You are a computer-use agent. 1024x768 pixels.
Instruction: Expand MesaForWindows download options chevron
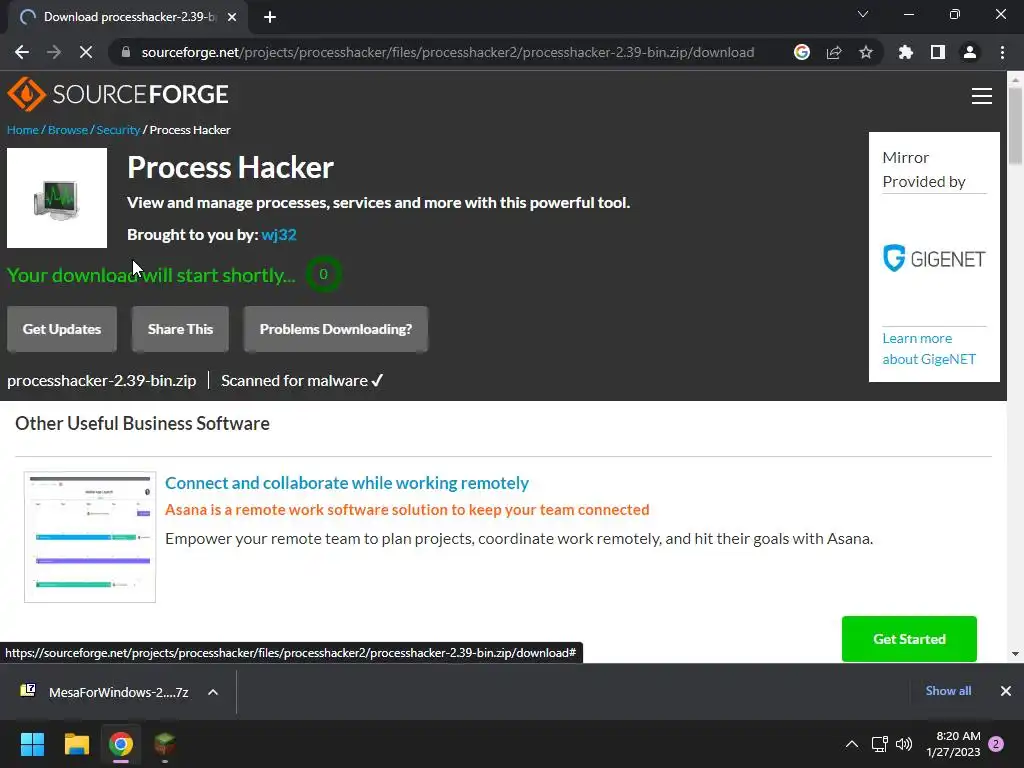click(213, 692)
